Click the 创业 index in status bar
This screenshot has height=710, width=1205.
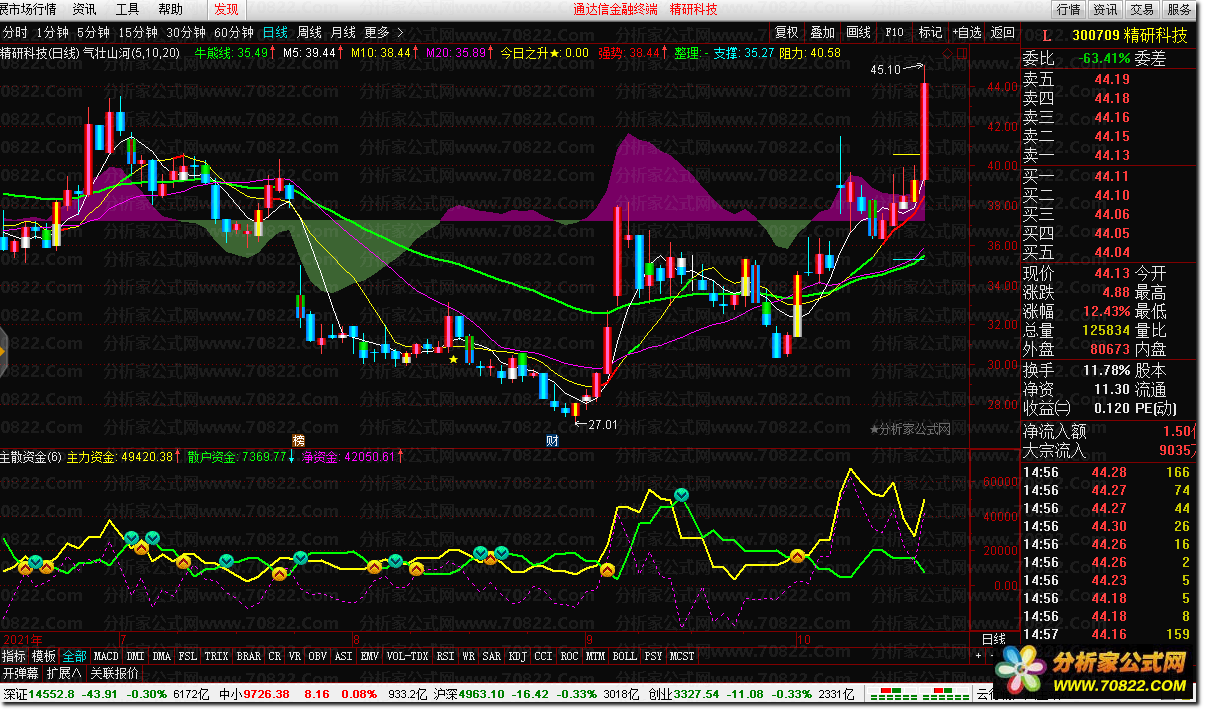point(660,693)
